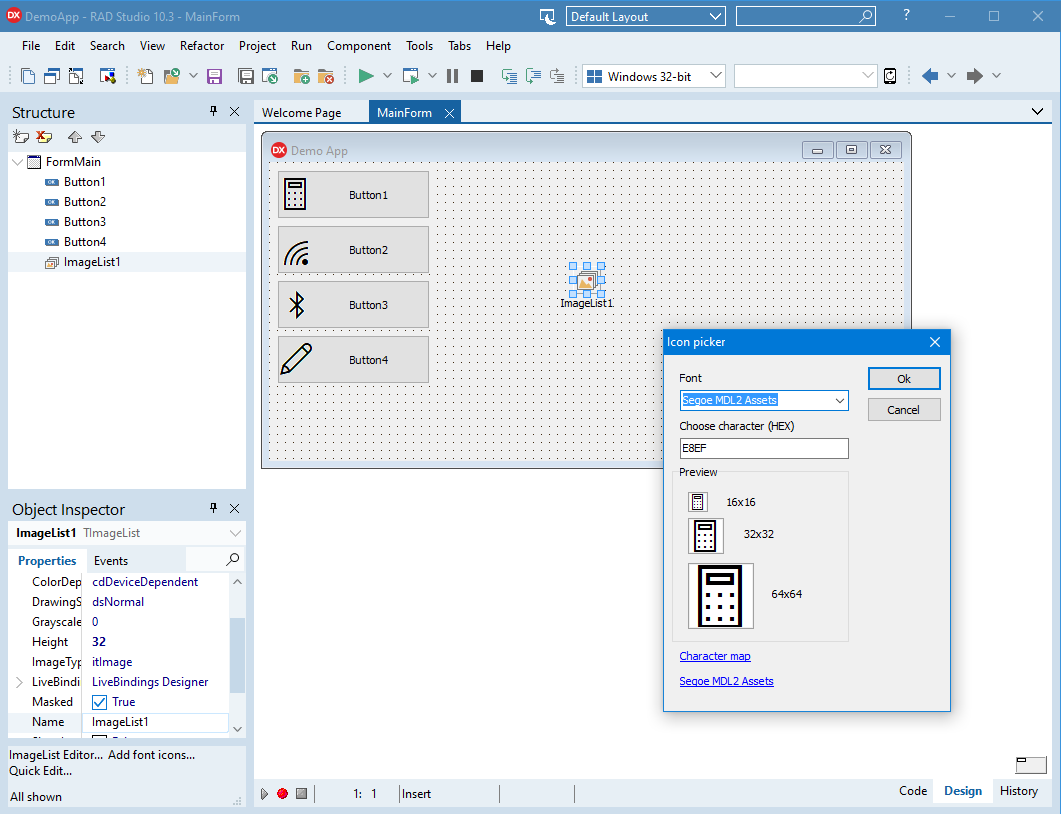This screenshot has height=814, width=1061.
Task: Click the Open file folder icon
Action: (171, 76)
